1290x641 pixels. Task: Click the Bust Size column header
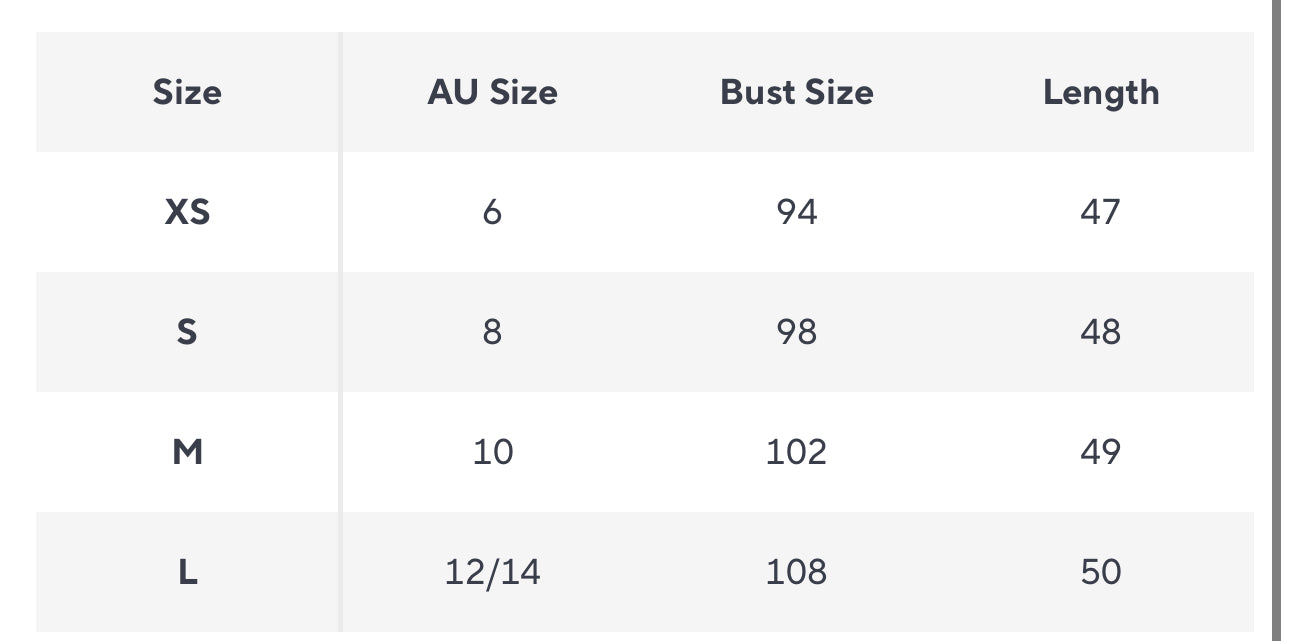pos(796,93)
